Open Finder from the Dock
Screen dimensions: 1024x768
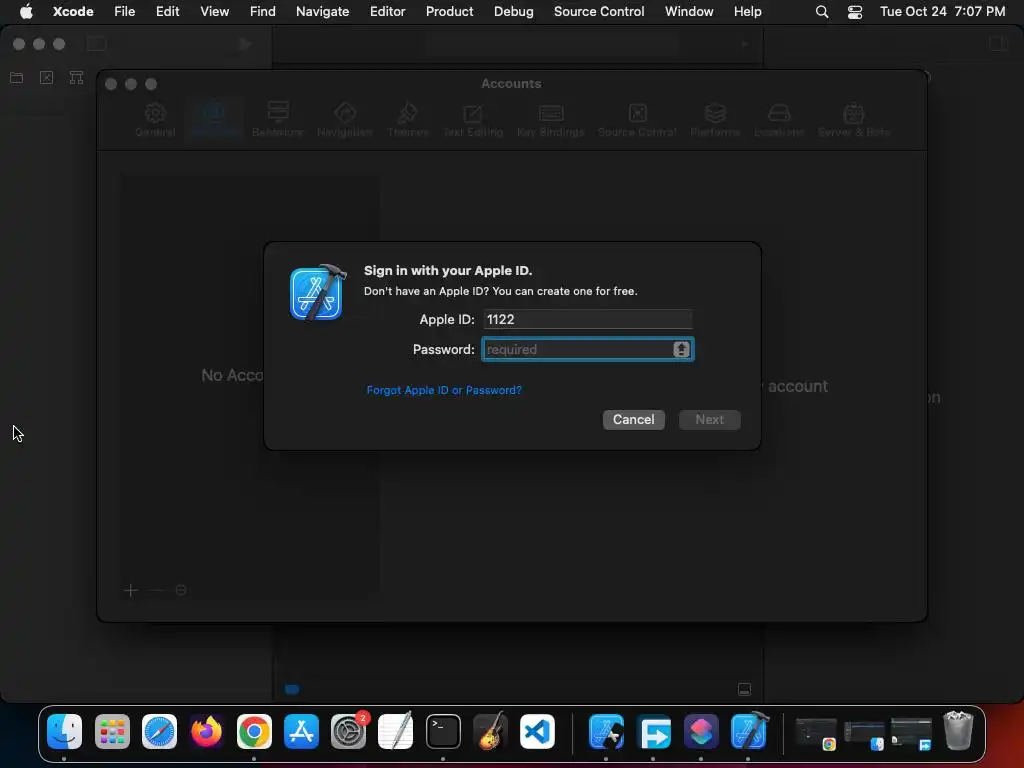pyautogui.click(x=64, y=731)
